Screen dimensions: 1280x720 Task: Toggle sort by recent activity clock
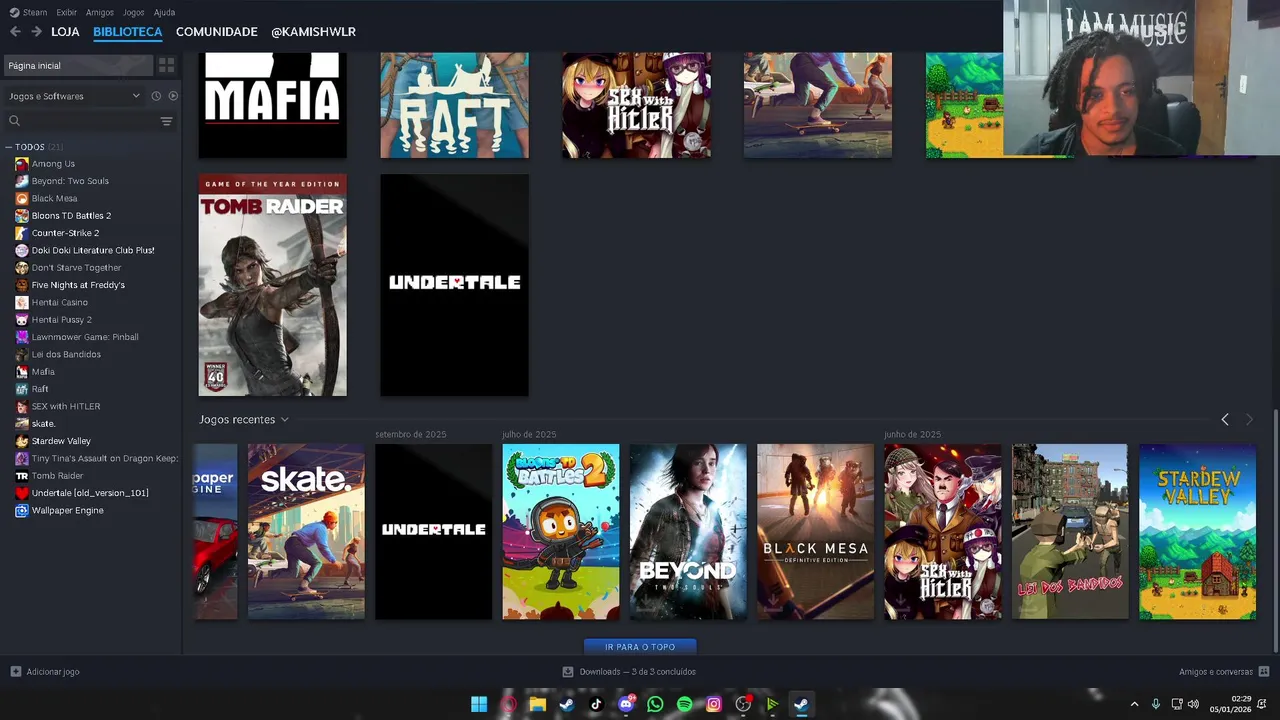pyautogui.click(x=156, y=96)
